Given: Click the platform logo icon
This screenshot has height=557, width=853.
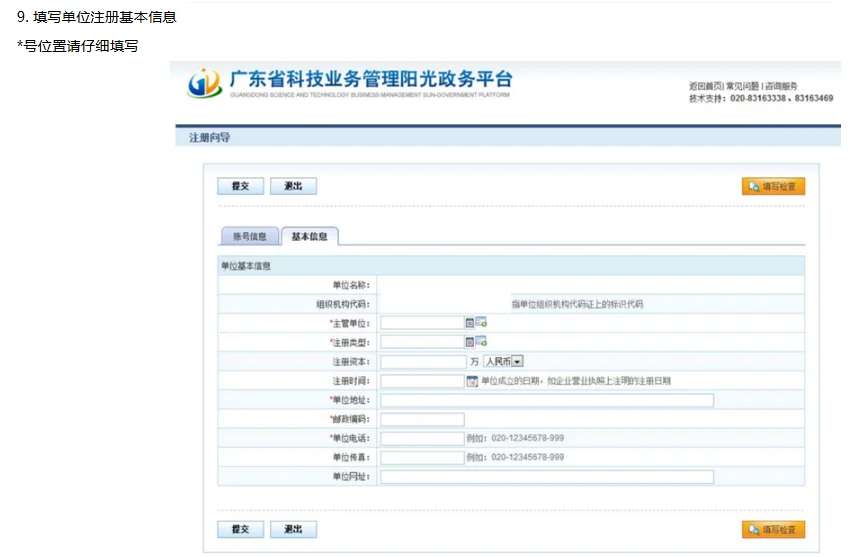Looking at the screenshot, I should pos(205,83).
